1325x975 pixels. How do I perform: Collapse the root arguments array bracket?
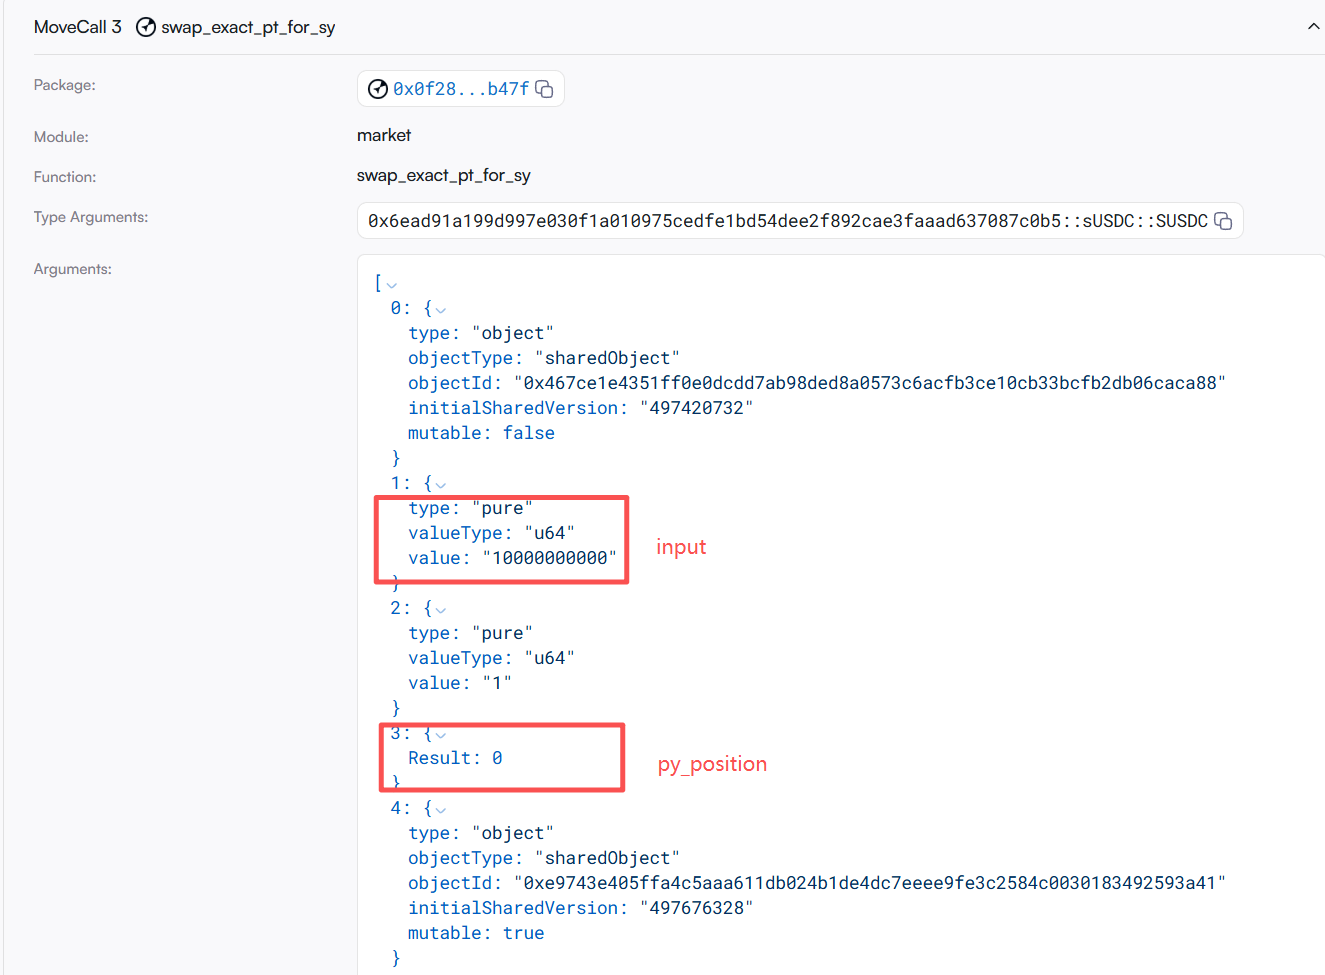pos(391,285)
